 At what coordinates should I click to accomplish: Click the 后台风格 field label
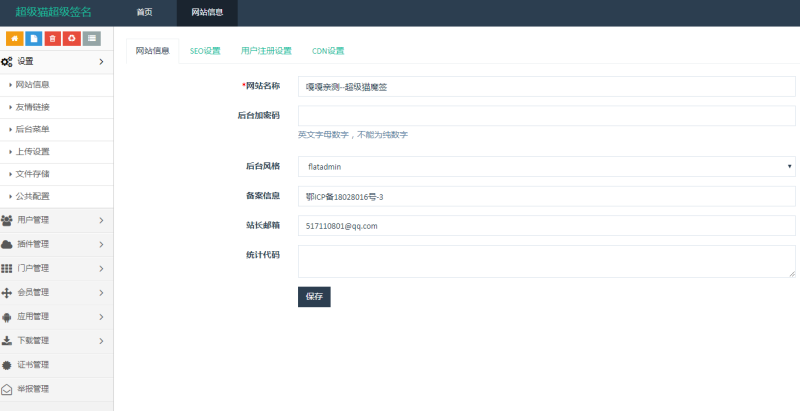tap(263, 166)
